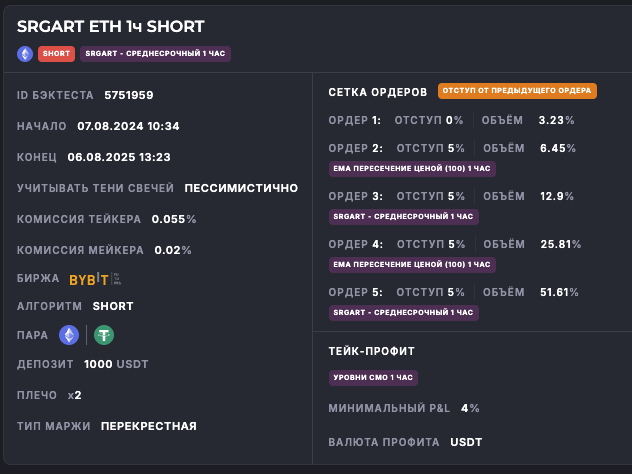Click the Ethereum icon beside the title badges
Screen dimensions: 632x474
pos(25,54)
